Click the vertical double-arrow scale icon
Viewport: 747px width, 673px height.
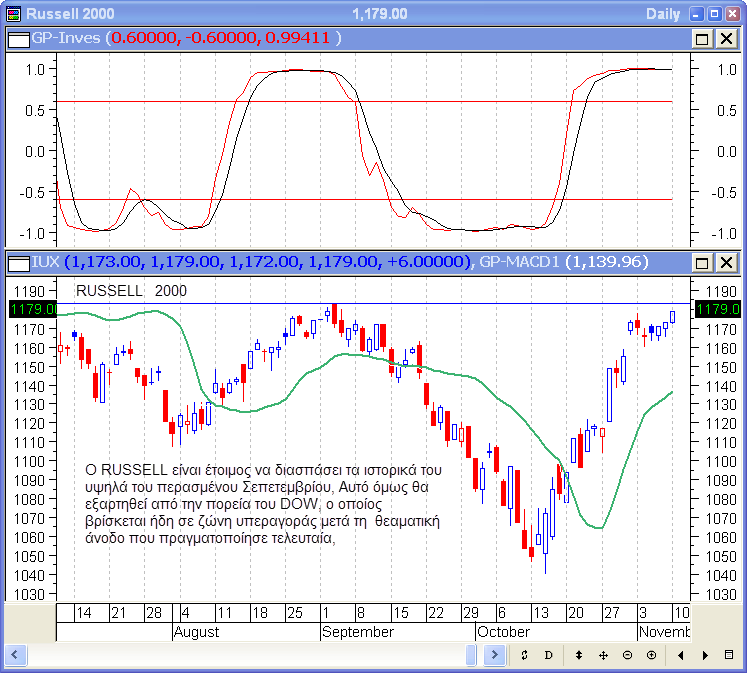(578, 655)
